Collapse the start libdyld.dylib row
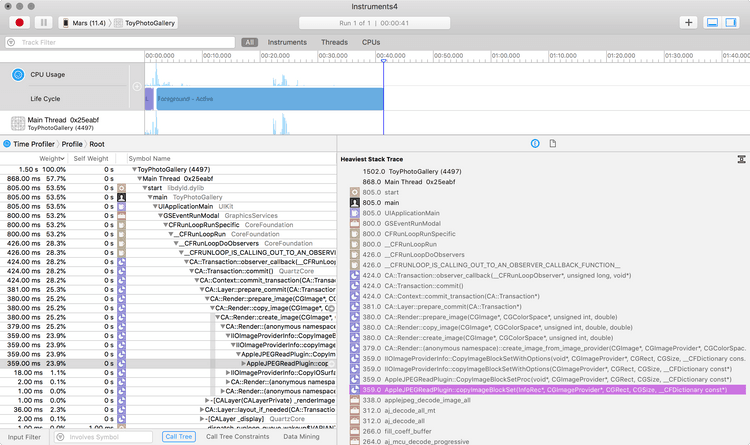 pyautogui.click(x=145, y=188)
